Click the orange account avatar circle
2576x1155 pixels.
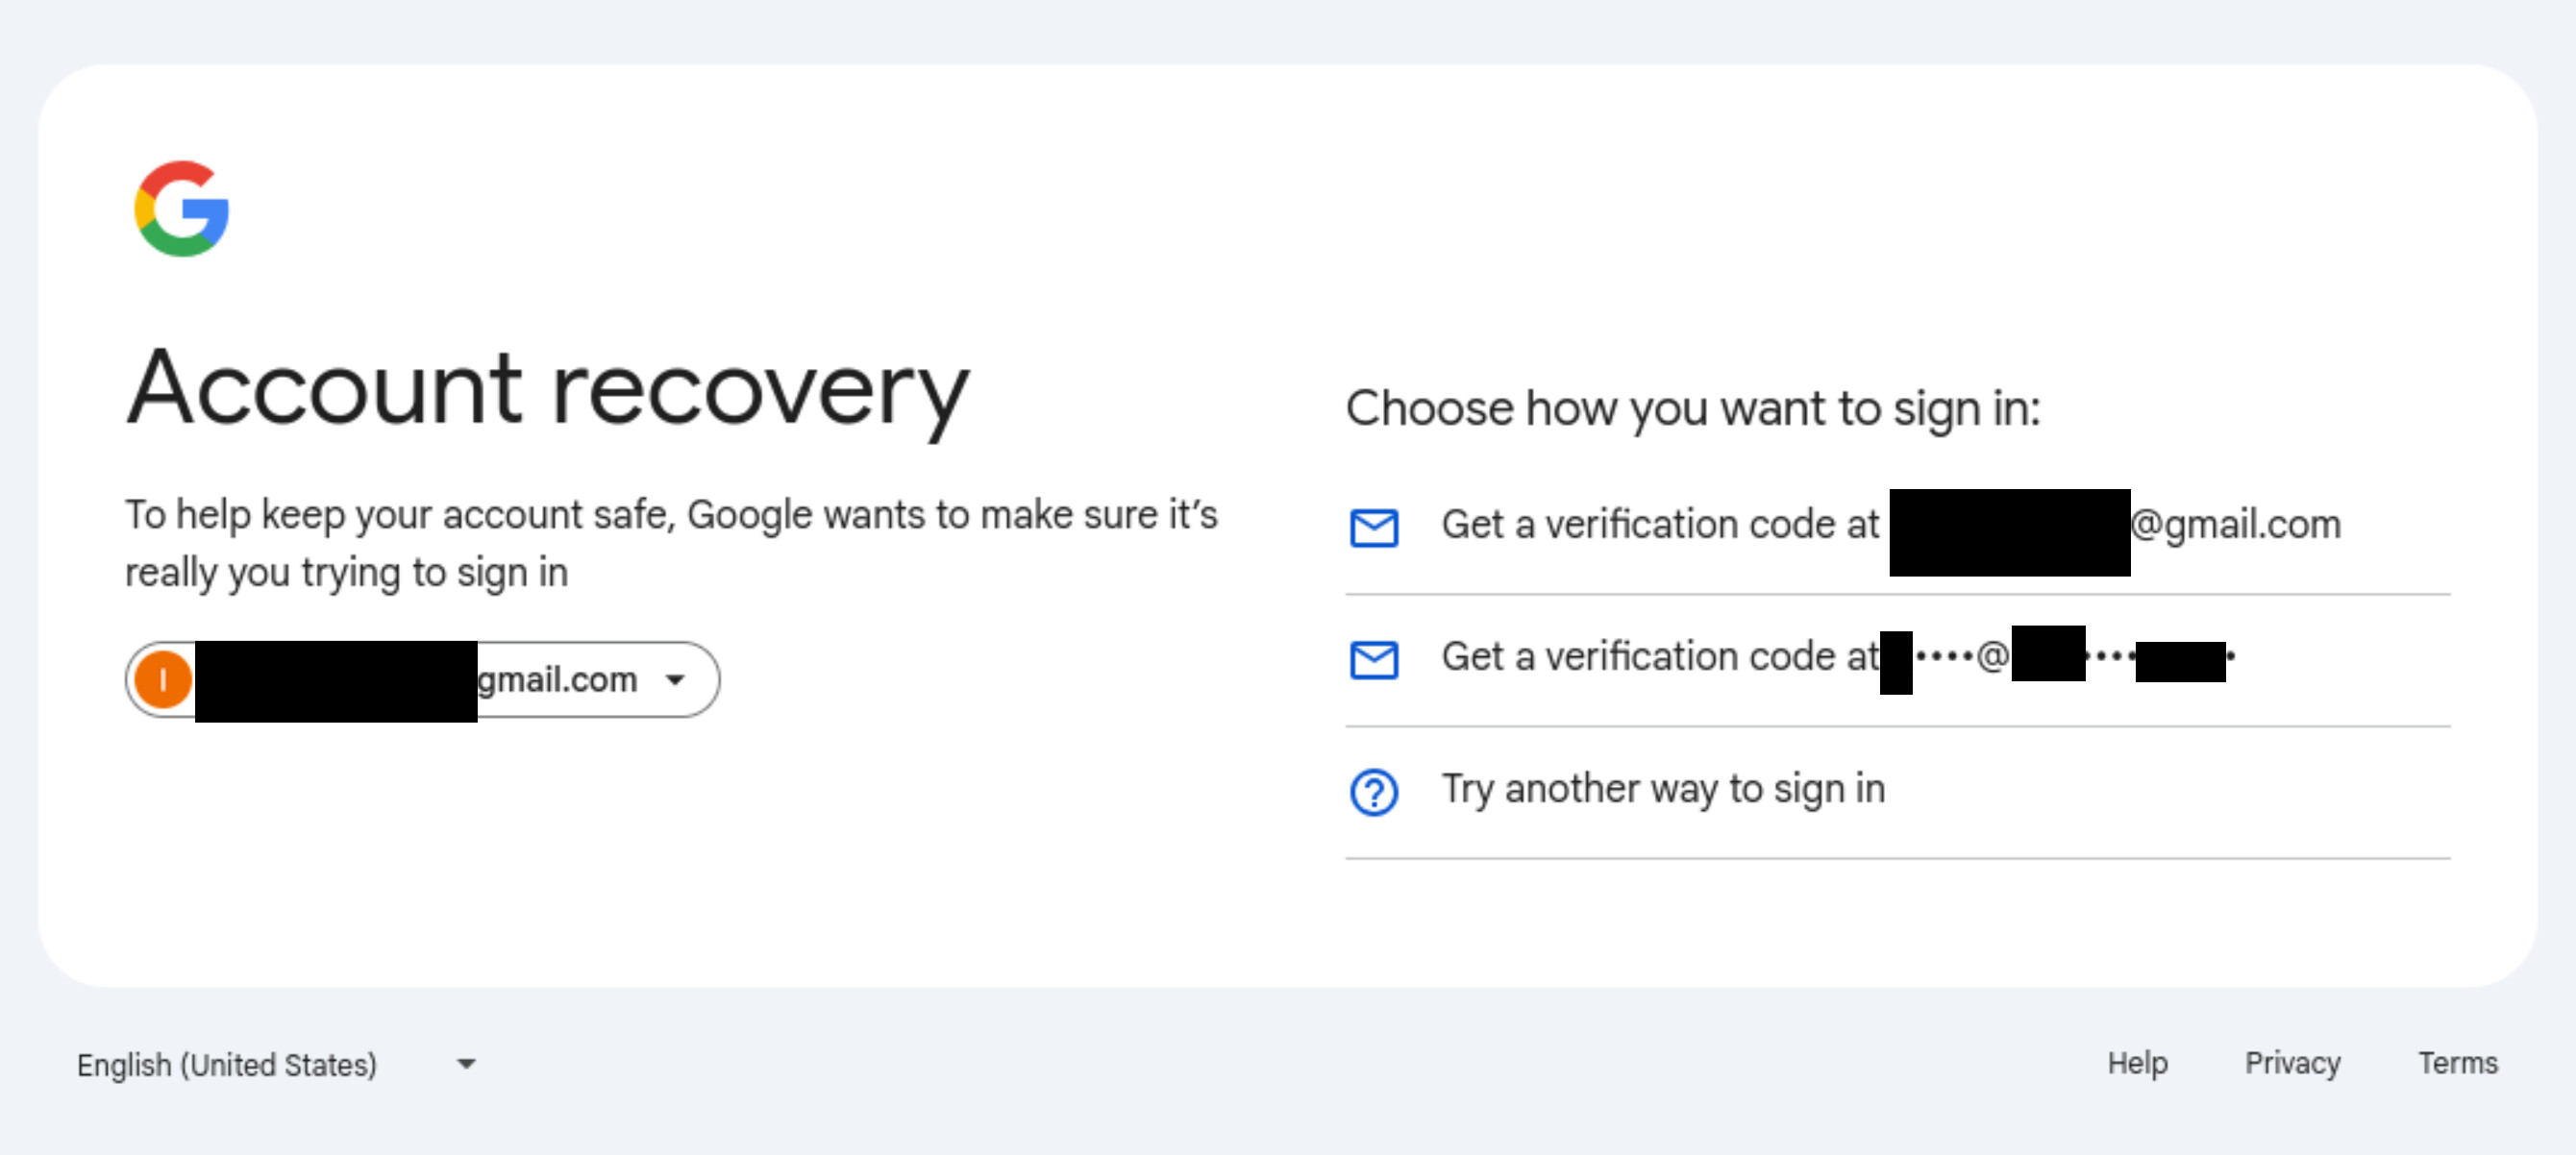click(163, 679)
